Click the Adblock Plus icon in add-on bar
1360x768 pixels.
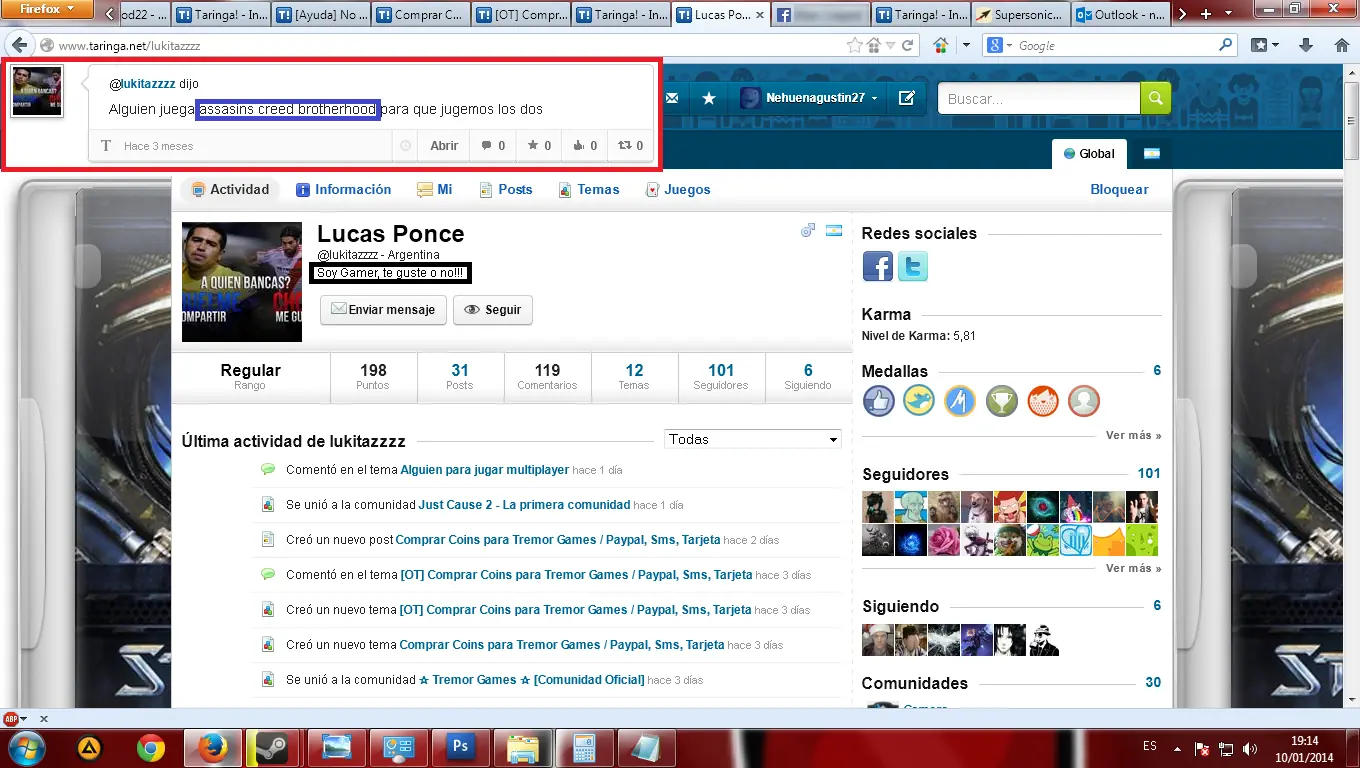coord(12,719)
